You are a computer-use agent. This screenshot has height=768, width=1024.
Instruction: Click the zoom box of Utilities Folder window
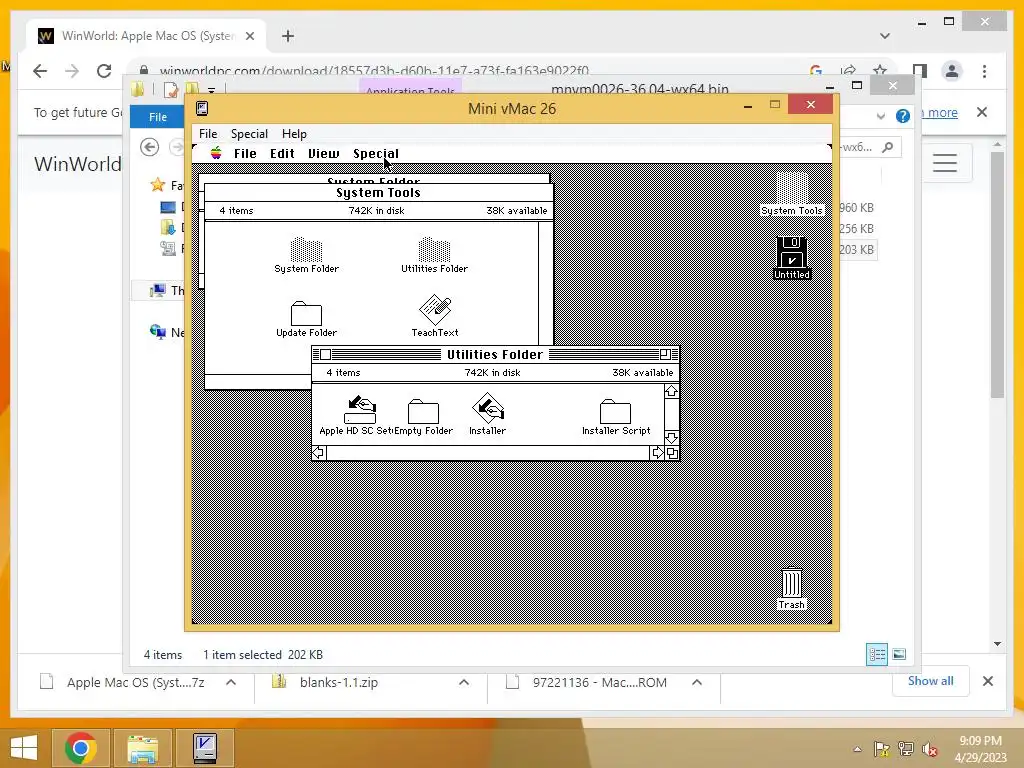tap(665, 355)
